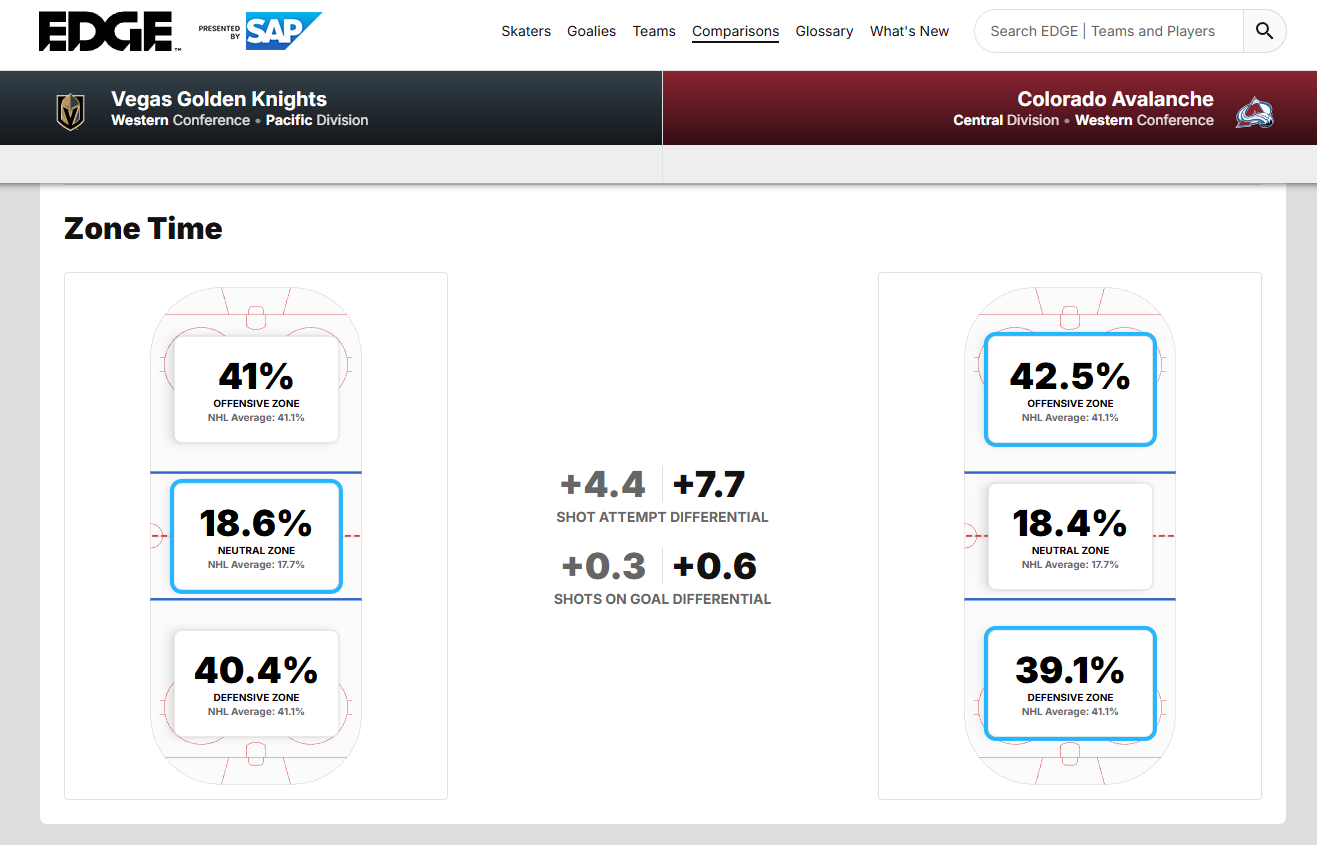Viewport: 1317px width, 845px height.
Task: Select Colorado 39.1% defensive zone card
Action: pos(1070,683)
